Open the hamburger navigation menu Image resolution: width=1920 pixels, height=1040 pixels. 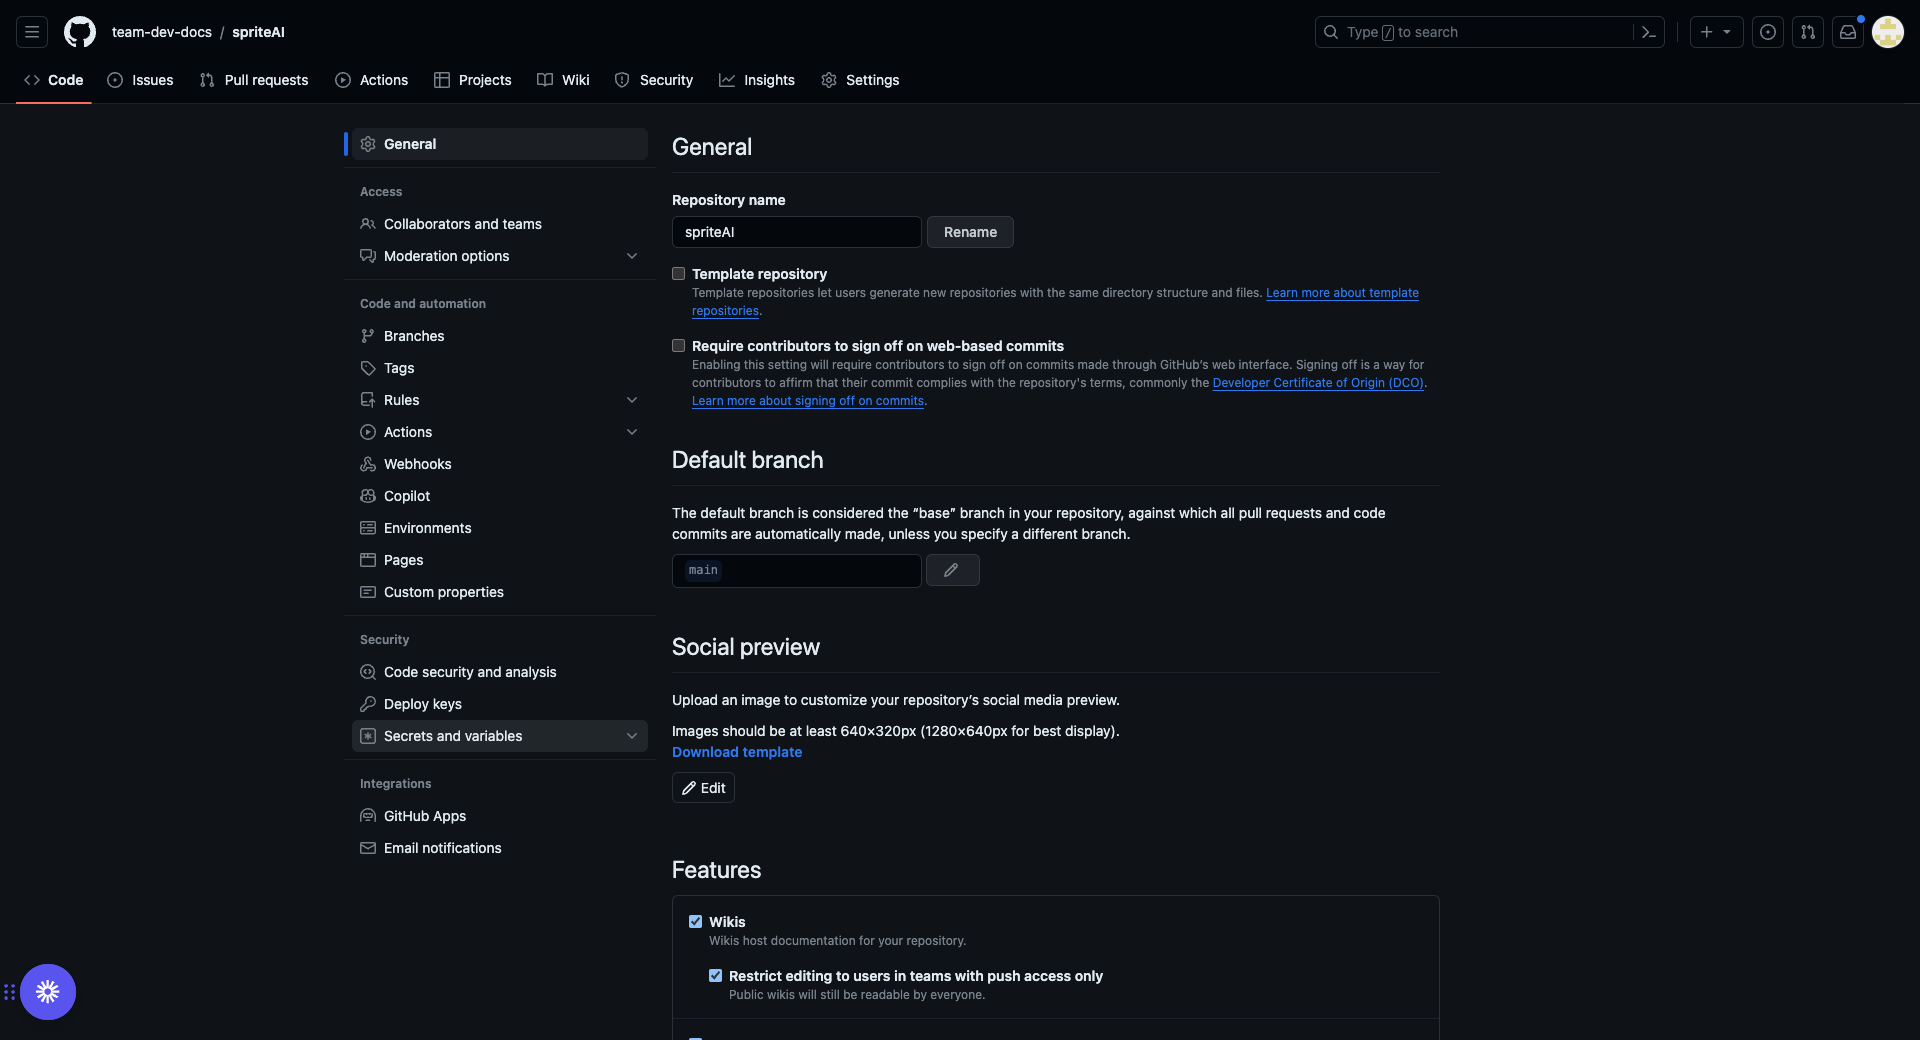pos(32,32)
